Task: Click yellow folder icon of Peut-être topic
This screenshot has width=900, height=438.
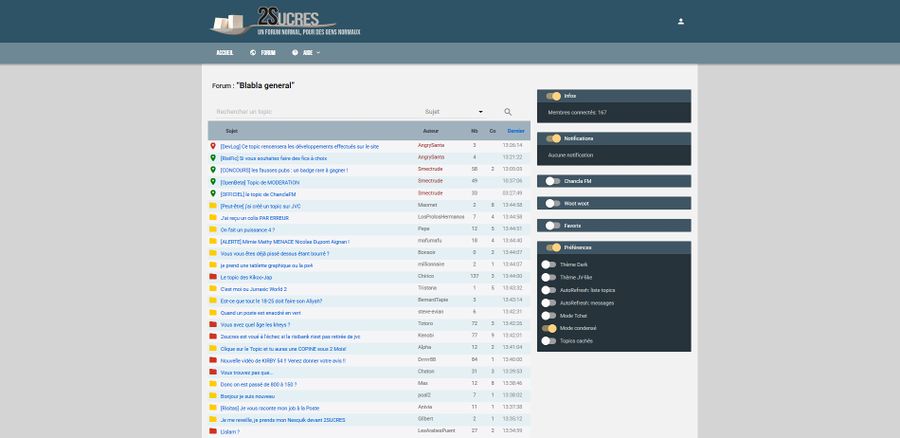Action: (x=213, y=205)
